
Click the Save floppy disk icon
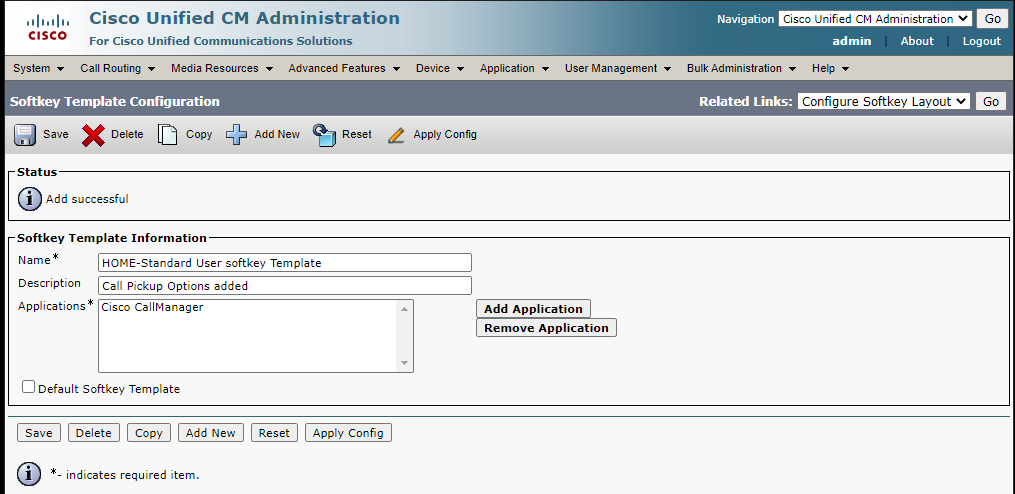coord(25,135)
